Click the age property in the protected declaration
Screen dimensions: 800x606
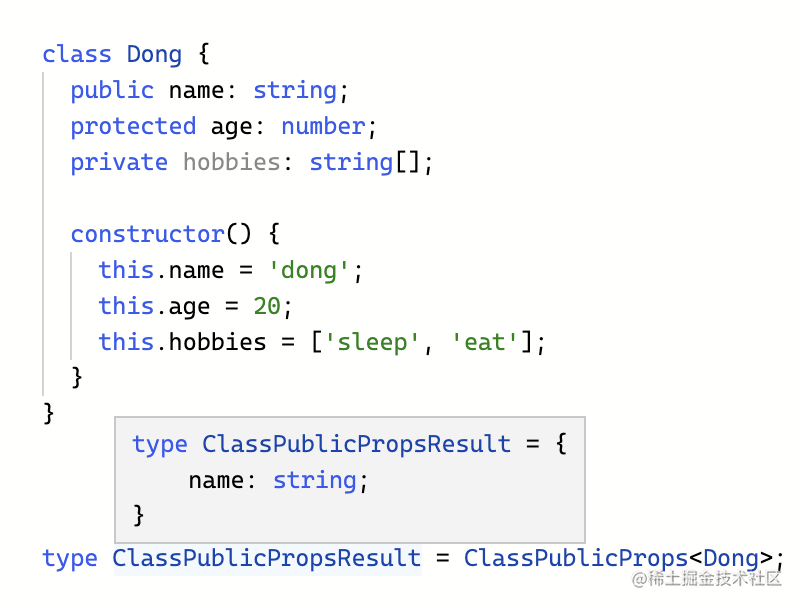coord(231,126)
